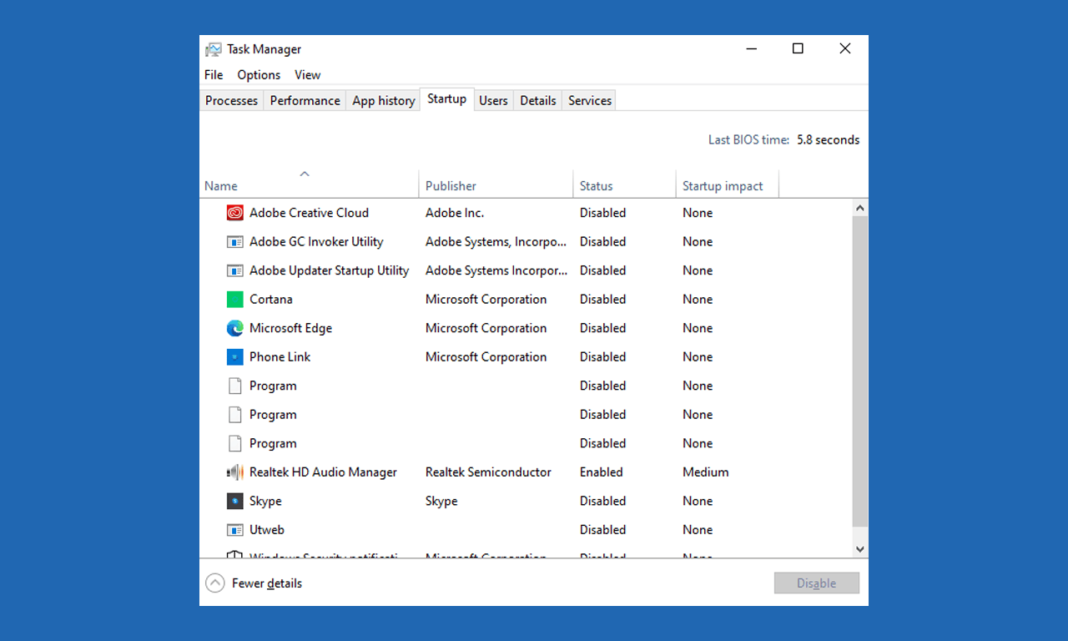Click the Skype icon
Image resolution: width=1068 pixels, height=641 pixels.
[x=234, y=501]
